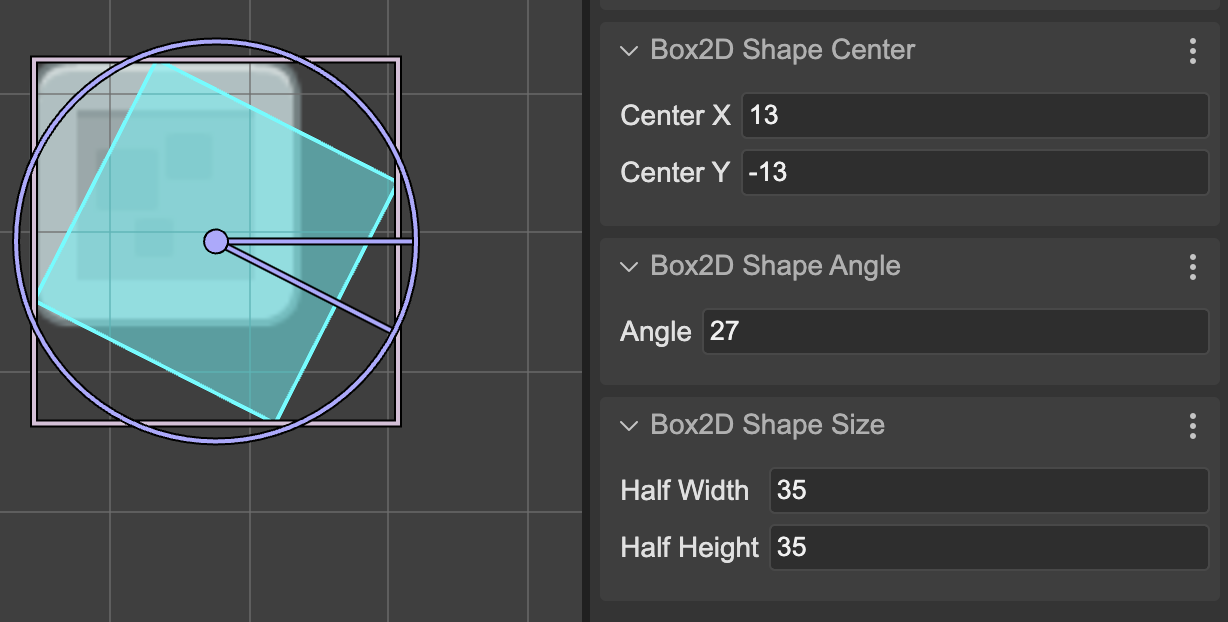Click the Half Width field showing 35
The image size is (1228, 622).
coord(987,490)
